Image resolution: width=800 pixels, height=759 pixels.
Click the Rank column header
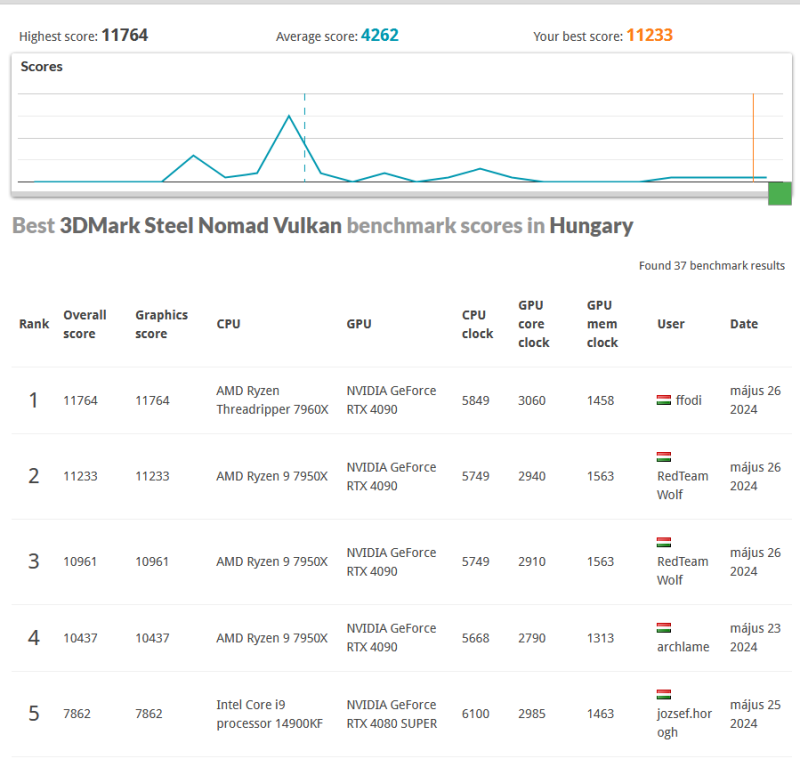click(x=34, y=324)
